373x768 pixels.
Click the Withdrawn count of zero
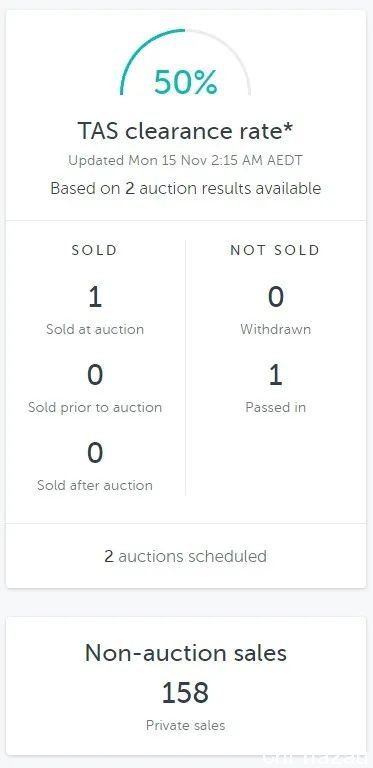point(276,297)
